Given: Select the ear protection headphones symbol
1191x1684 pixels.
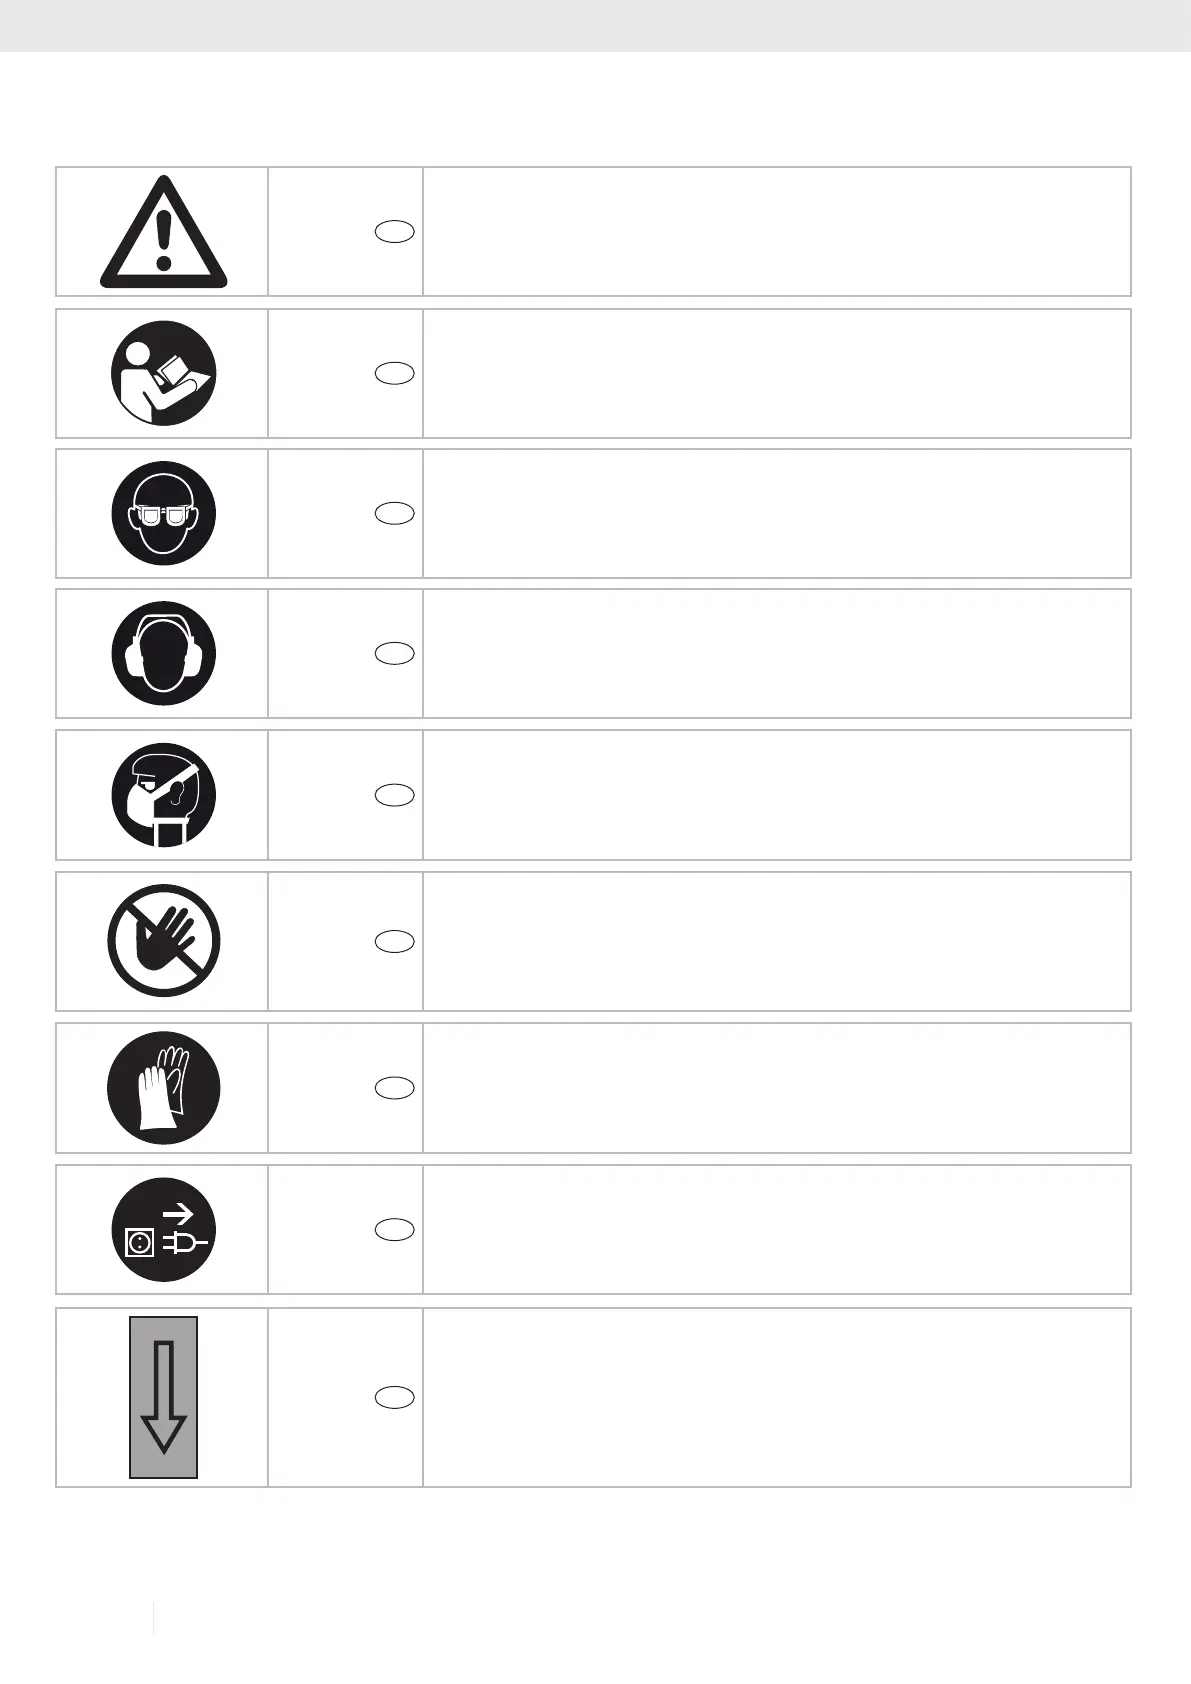Looking at the screenshot, I should coord(163,654).
